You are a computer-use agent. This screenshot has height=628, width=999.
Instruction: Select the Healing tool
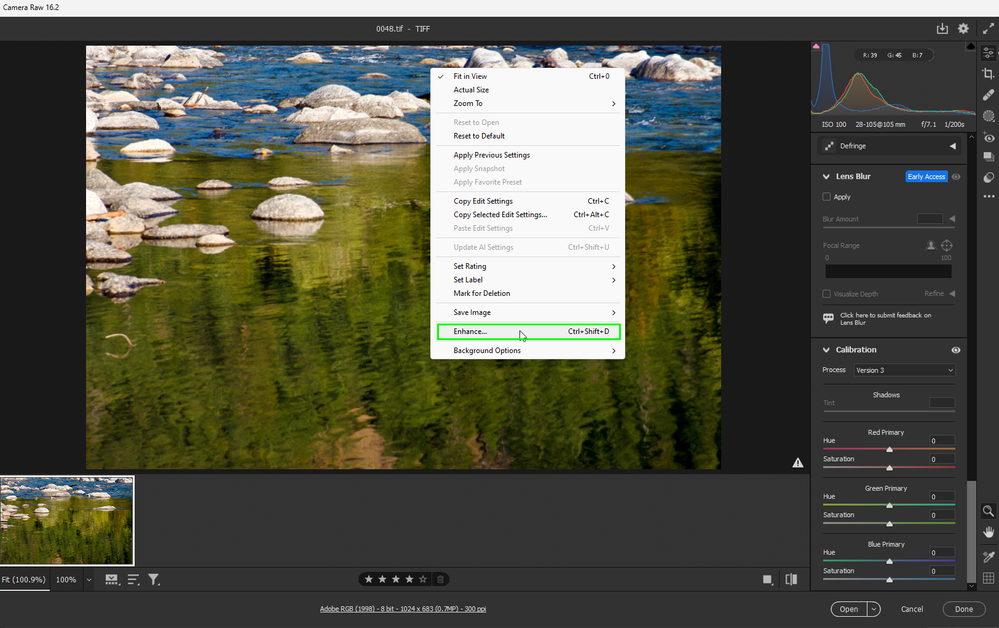coord(988,94)
